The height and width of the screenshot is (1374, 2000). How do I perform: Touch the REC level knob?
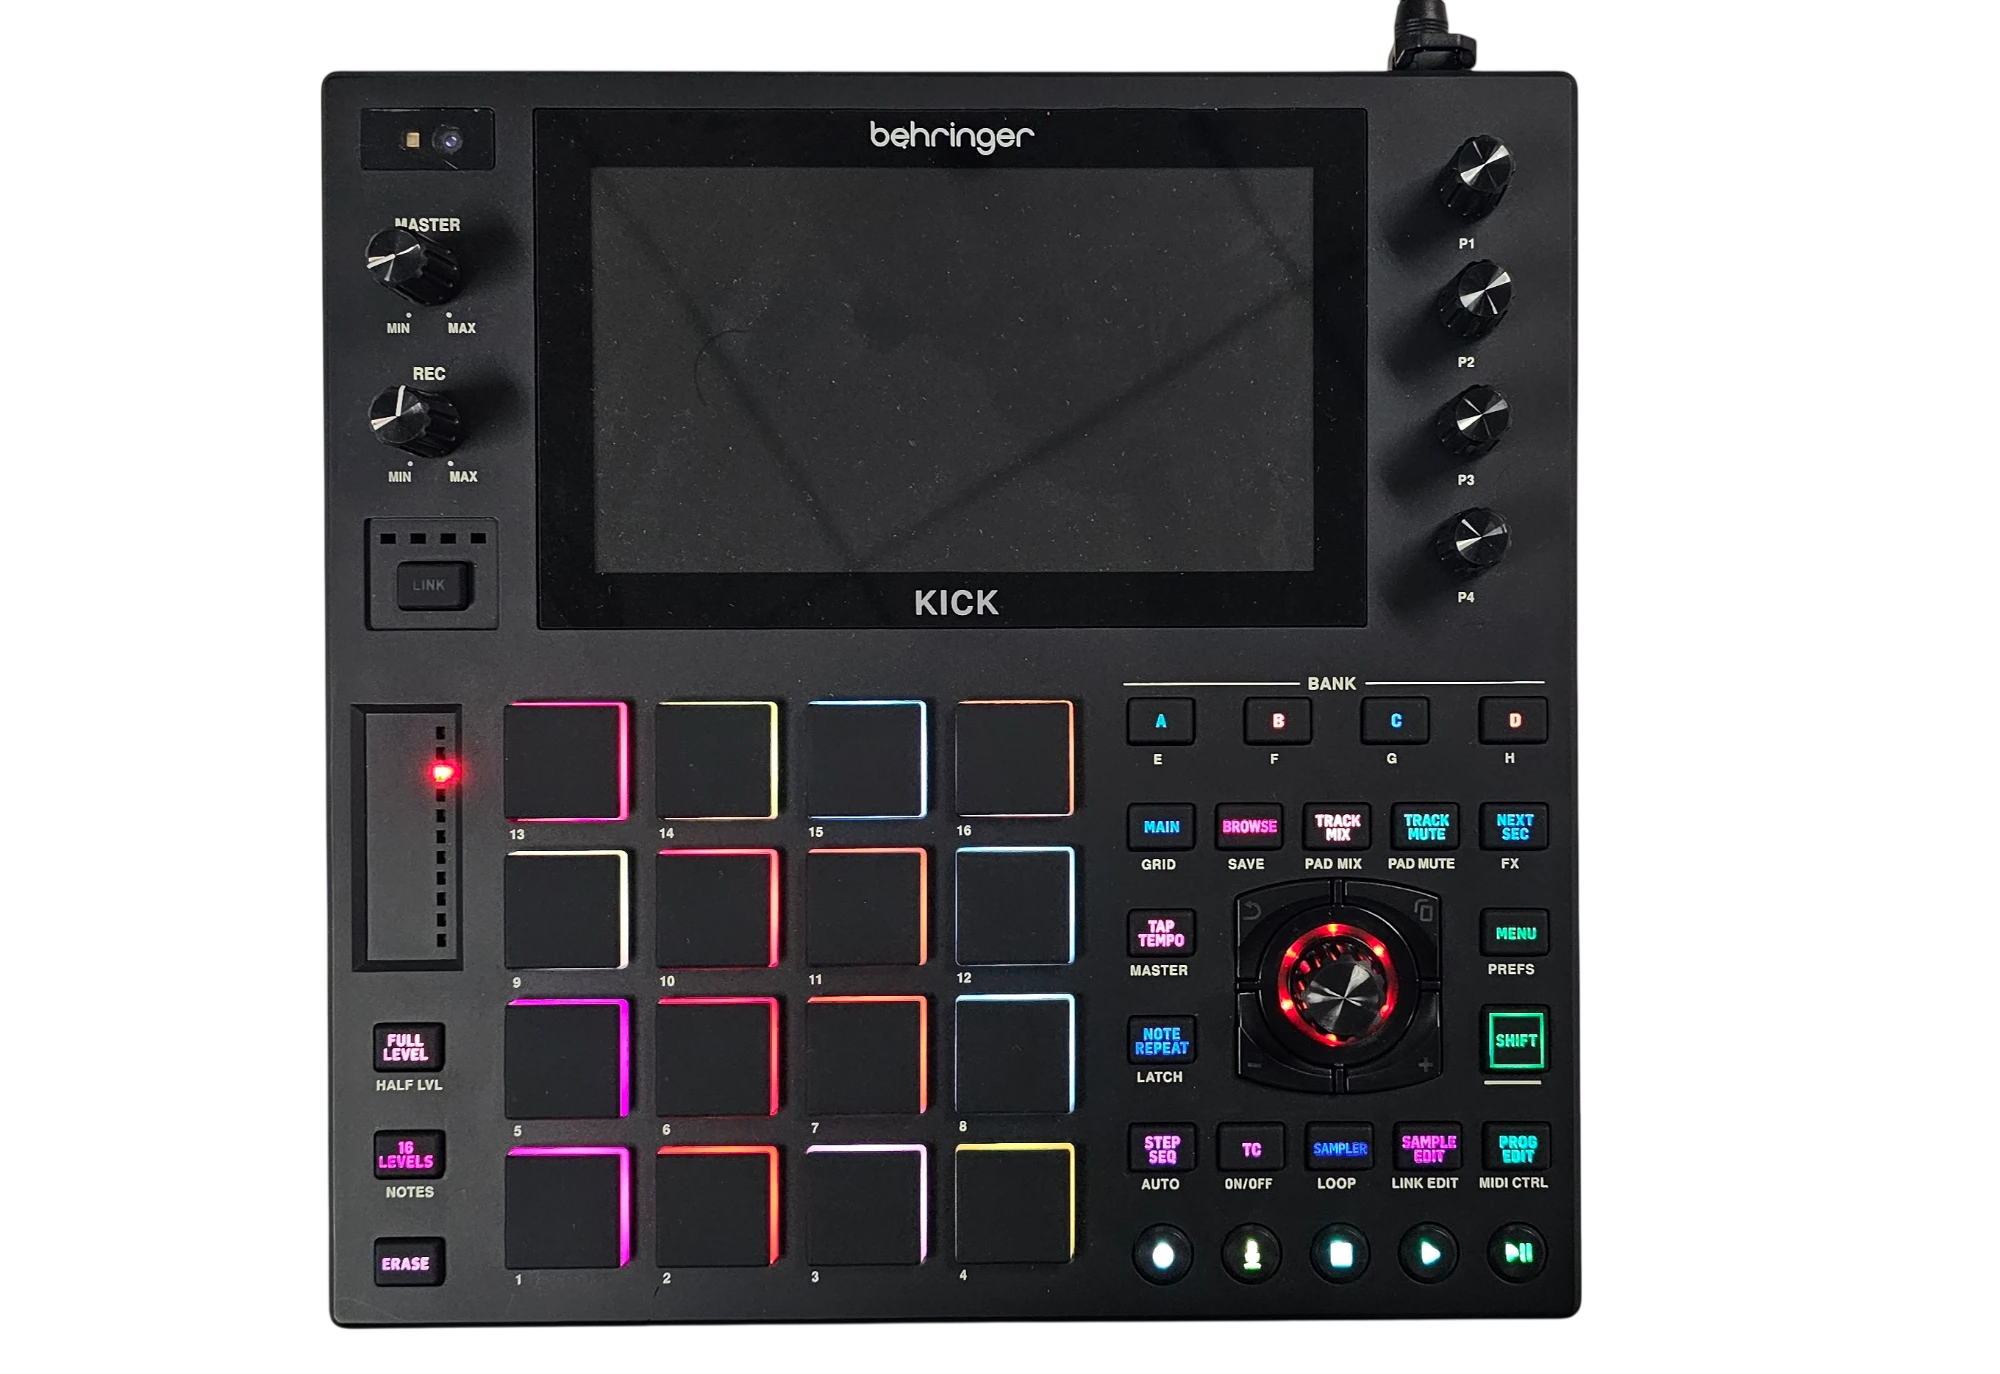413,420
